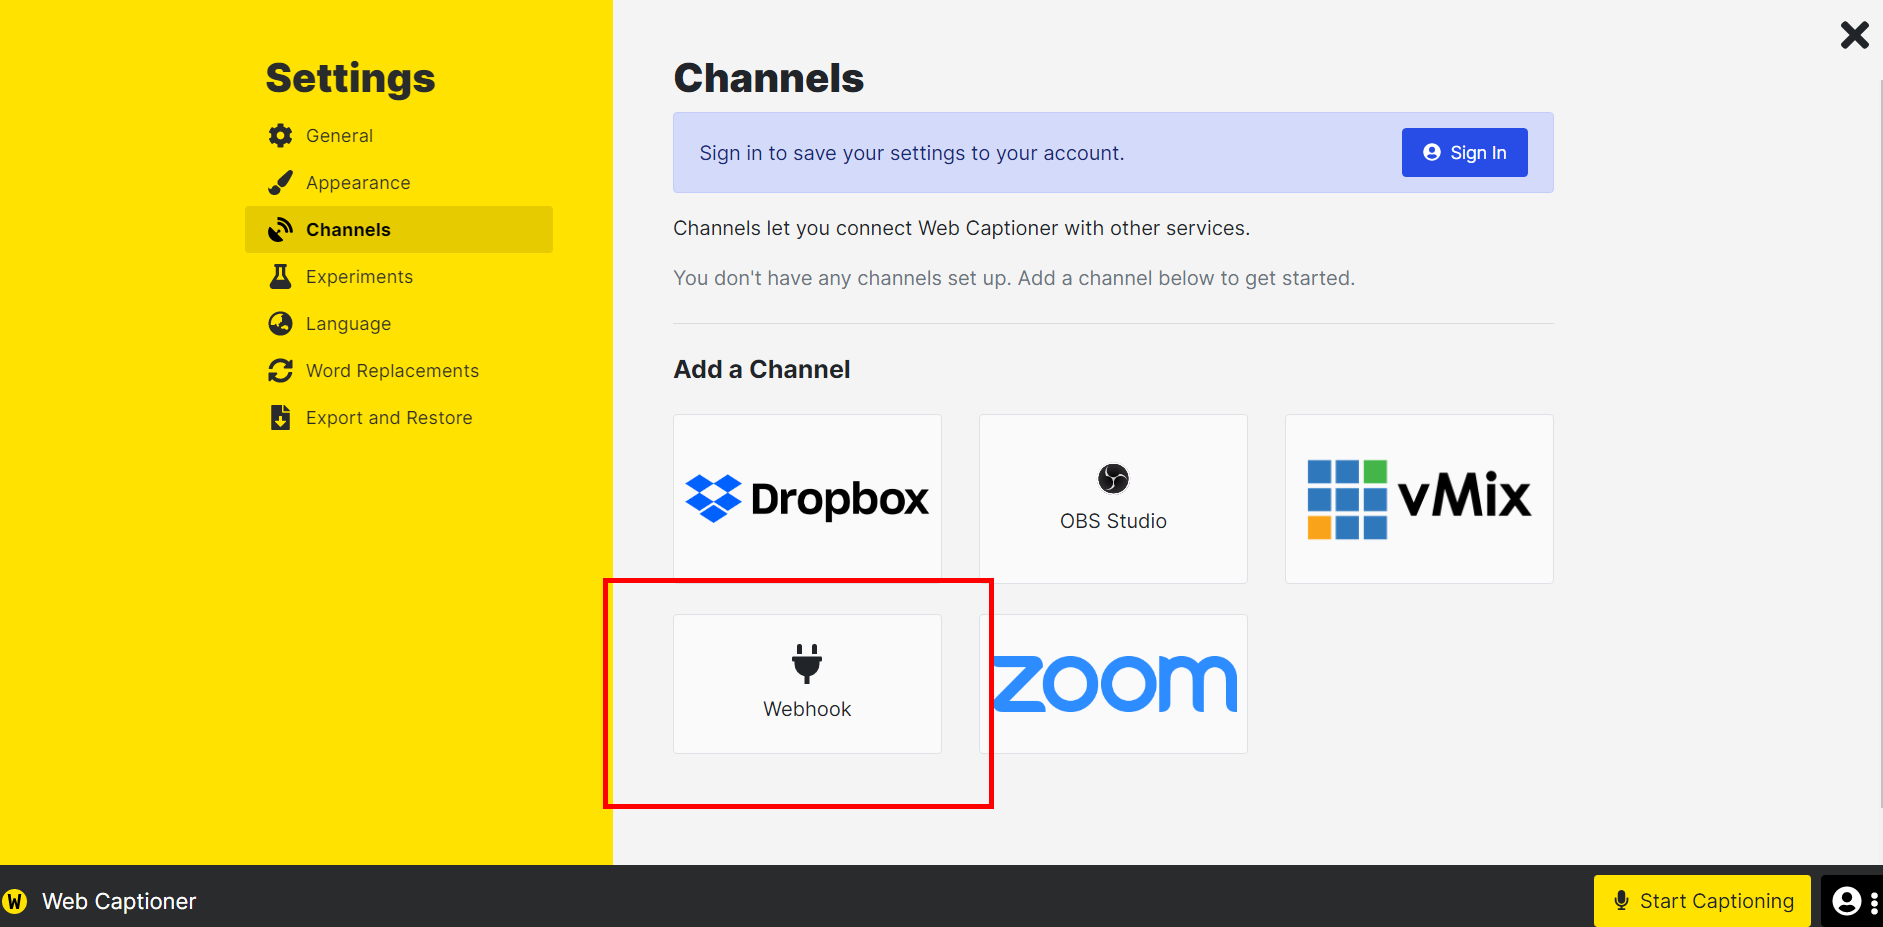Click the Experiments flask icon
Image resolution: width=1883 pixels, height=927 pixels.
tap(281, 277)
